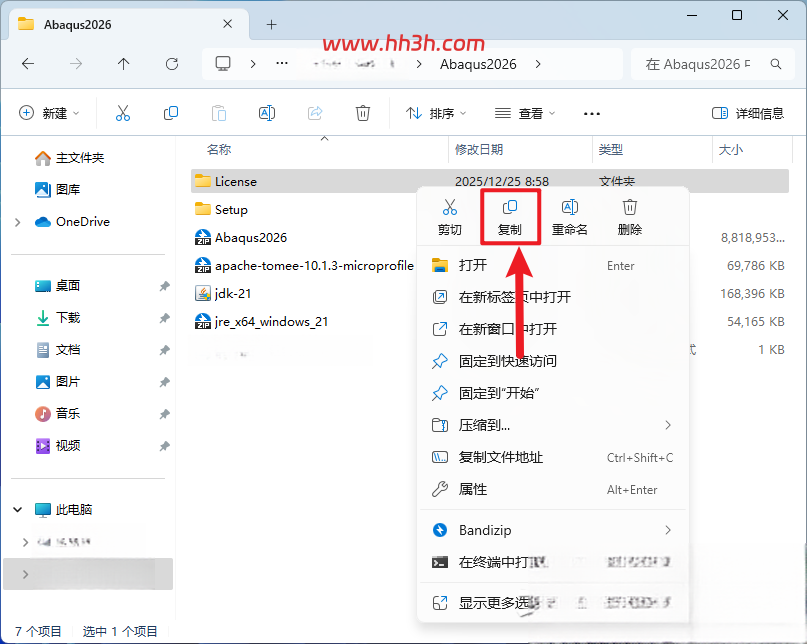Click the Cut icon in the toolbar

click(122, 113)
